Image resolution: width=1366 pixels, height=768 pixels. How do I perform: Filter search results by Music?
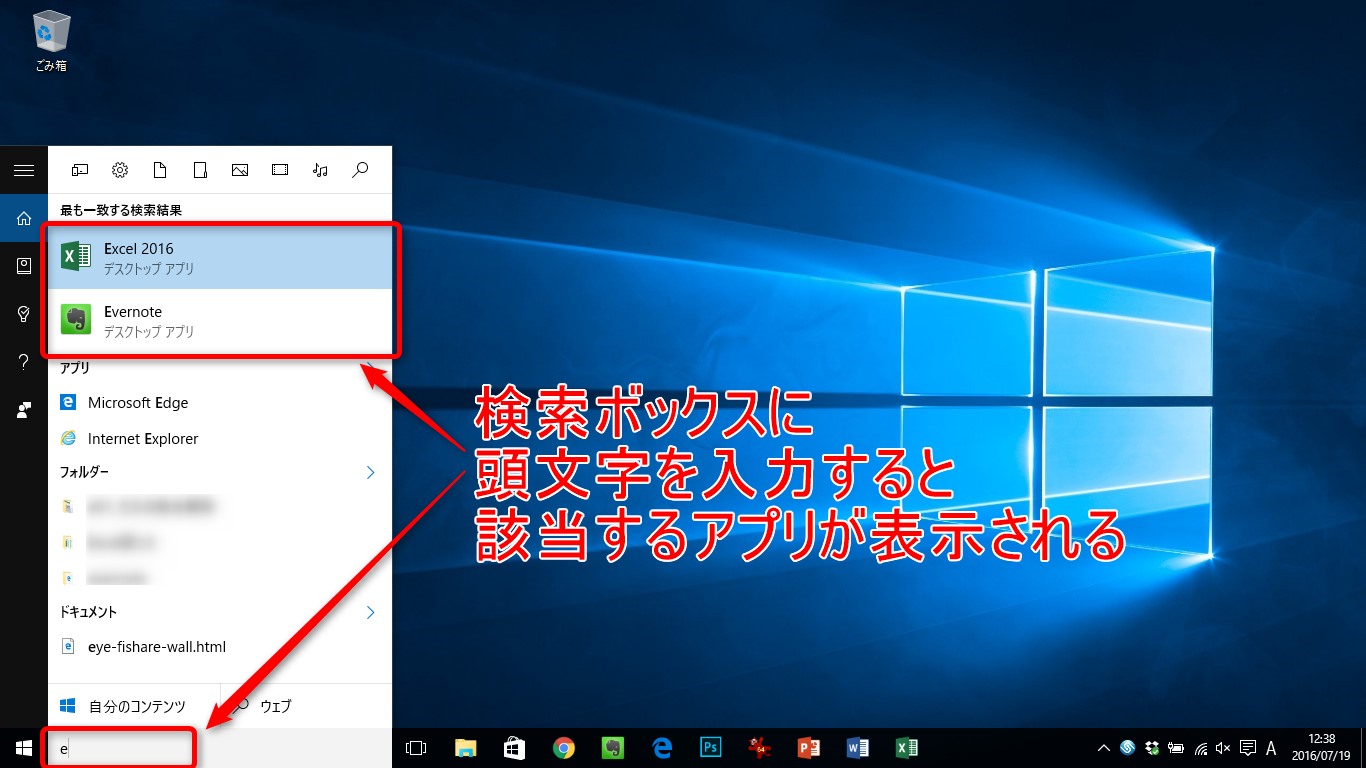(x=320, y=170)
